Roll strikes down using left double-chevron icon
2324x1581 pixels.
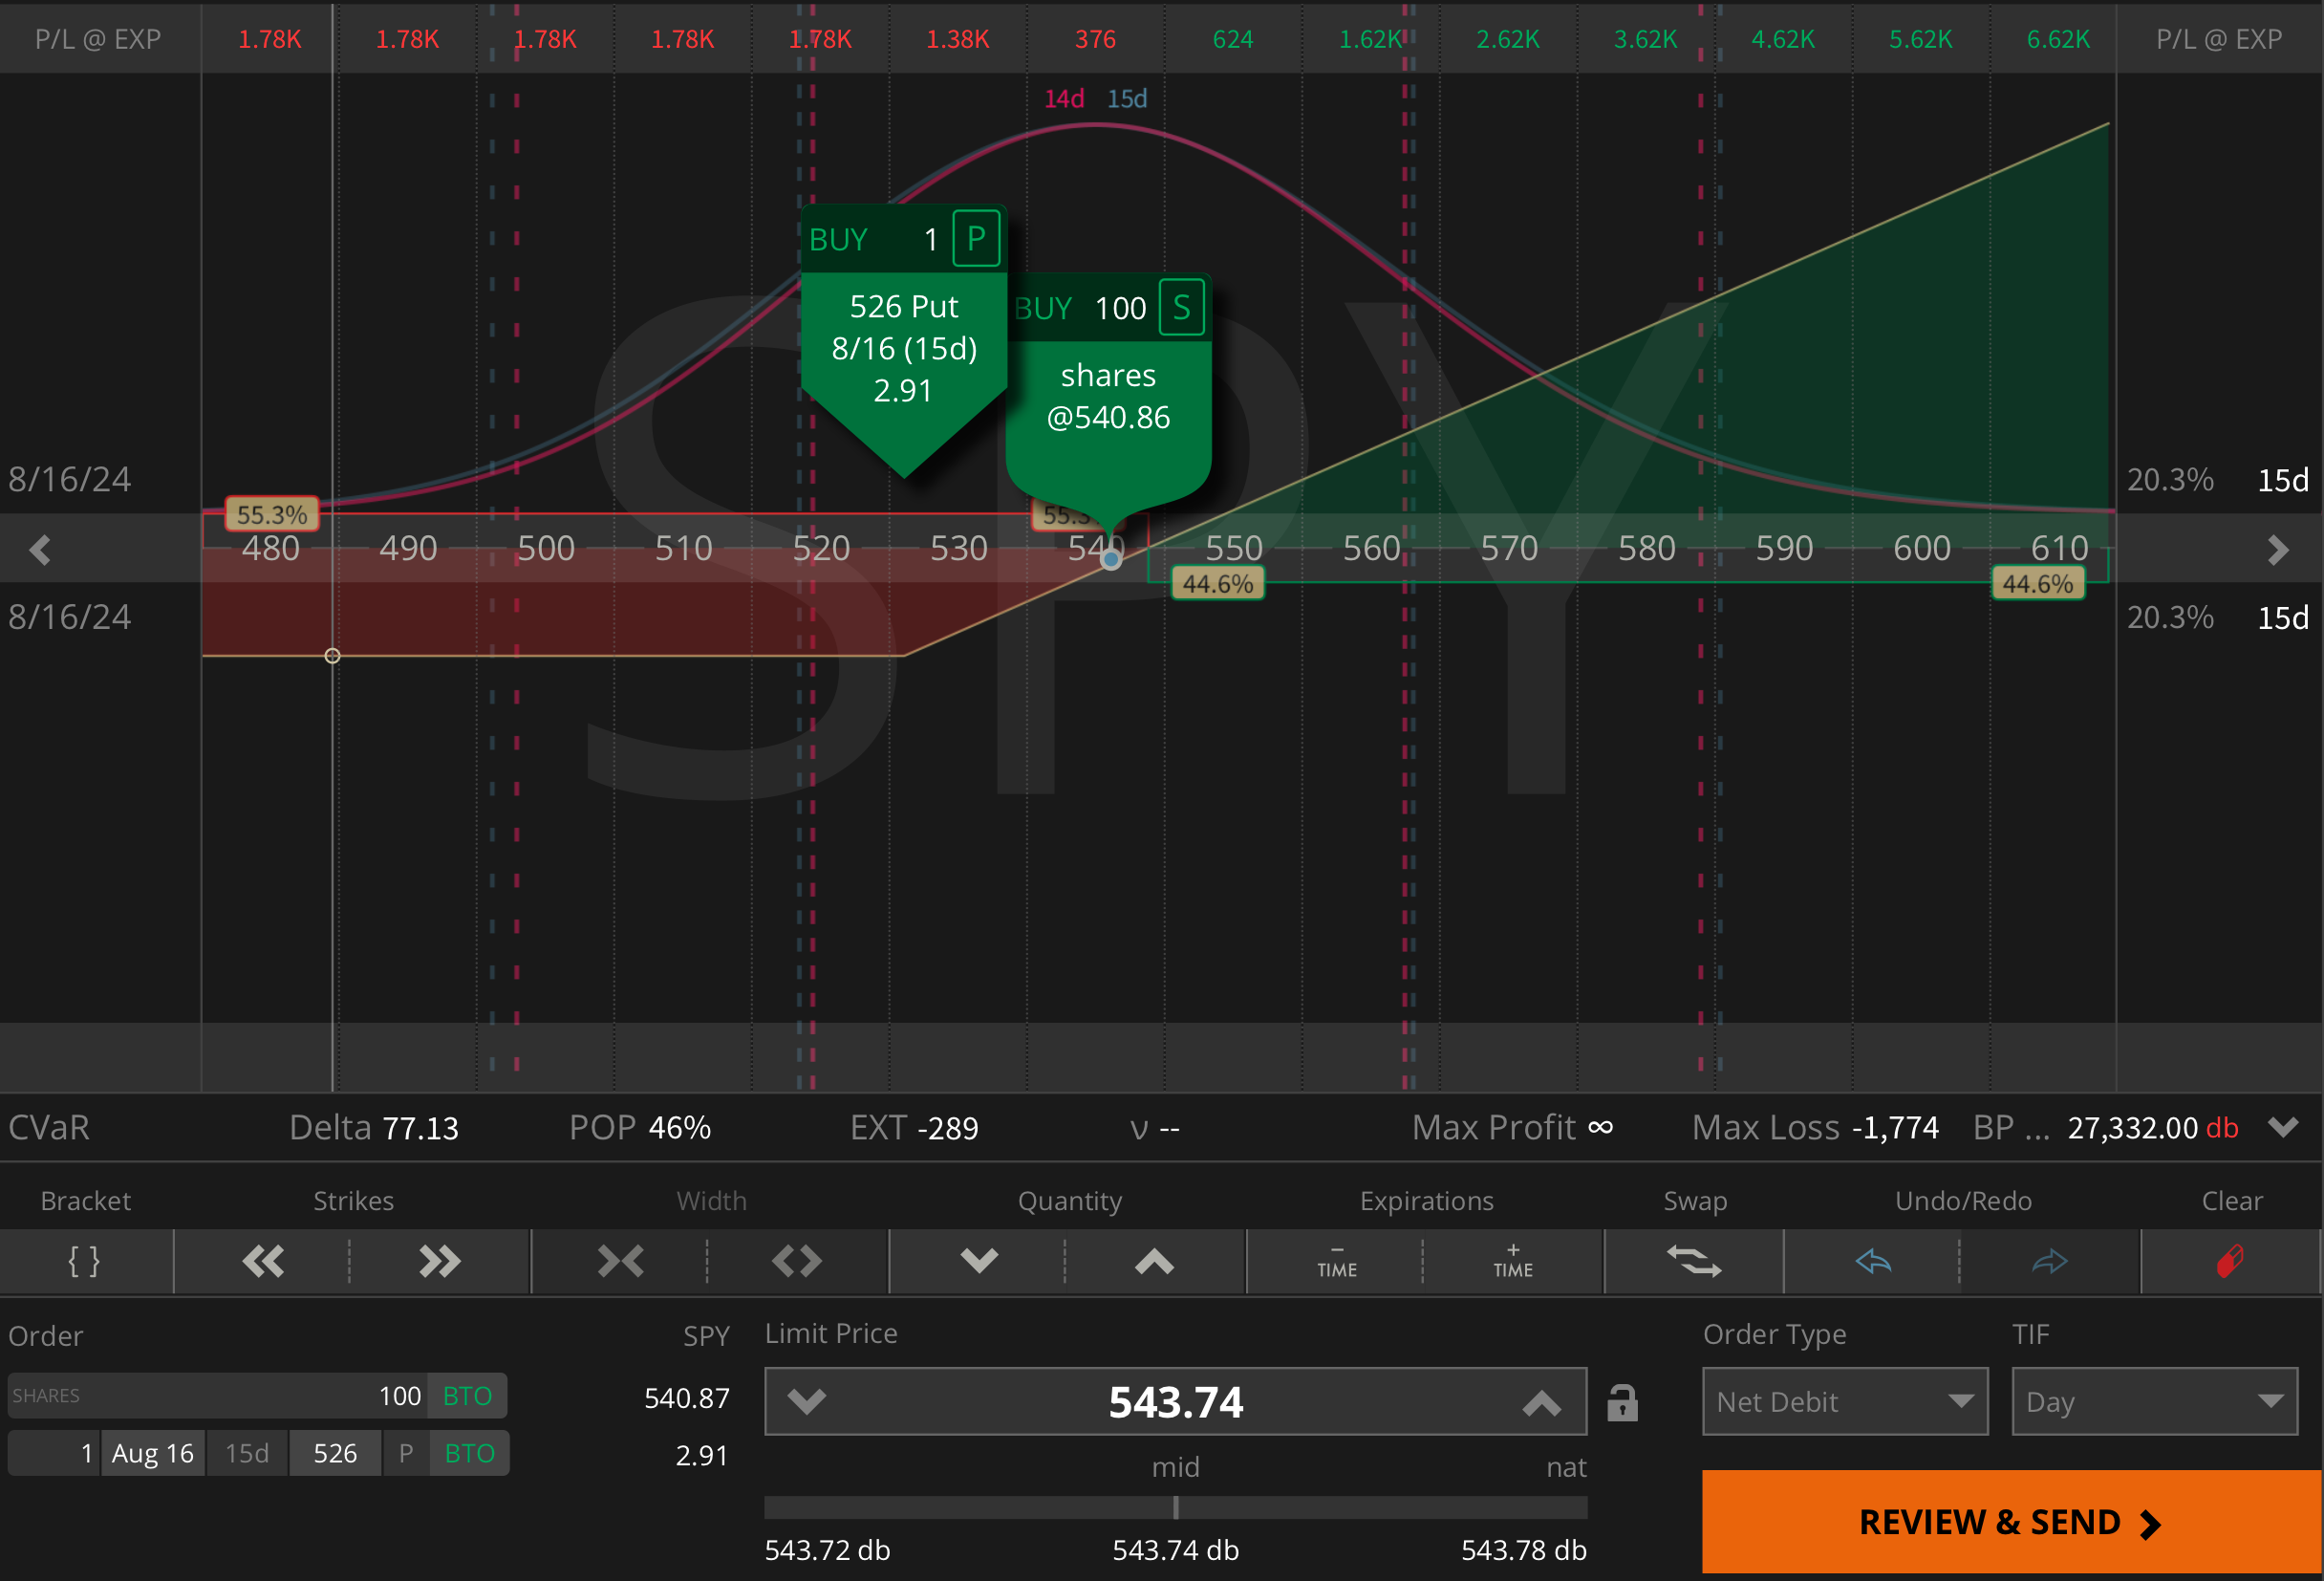coord(263,1262)
